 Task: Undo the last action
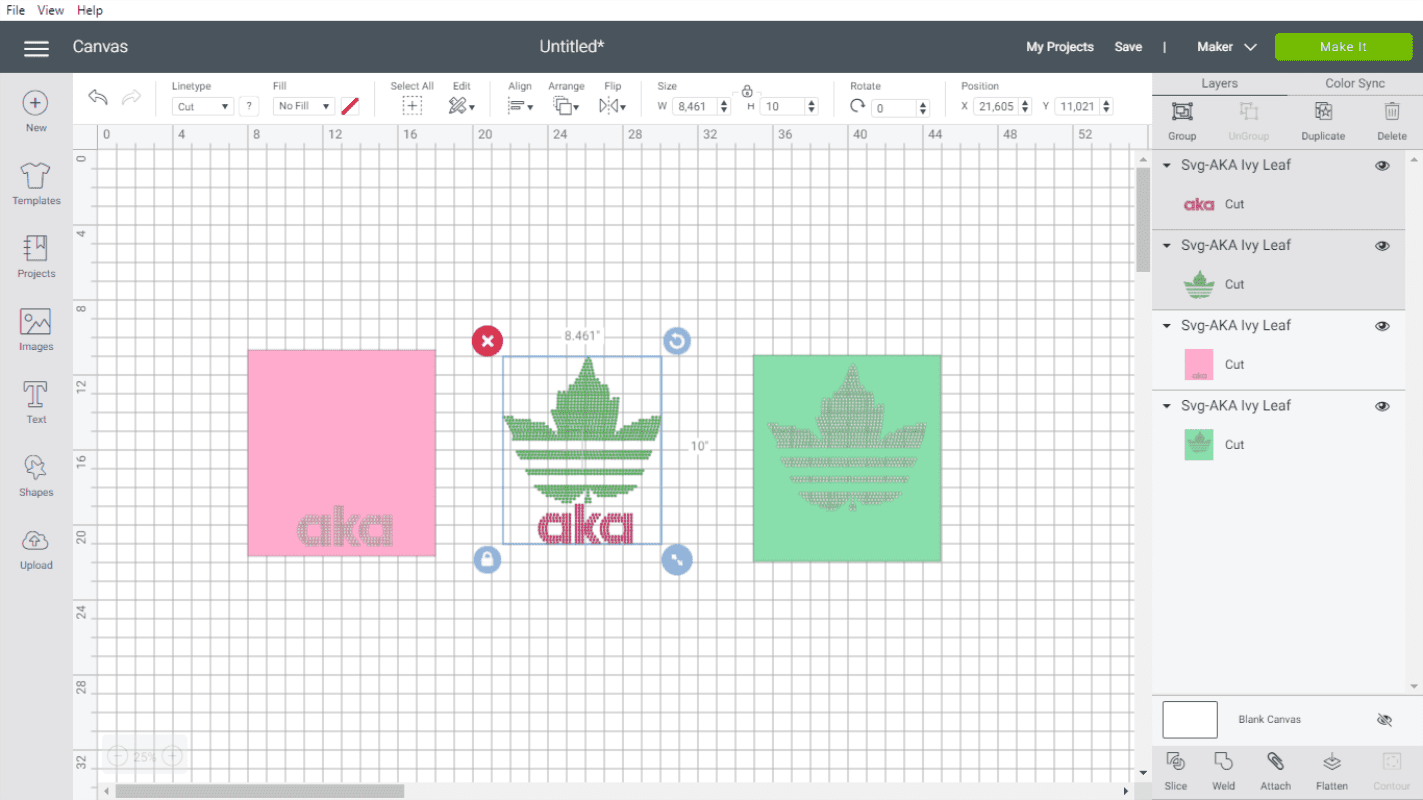pos(98,98)
